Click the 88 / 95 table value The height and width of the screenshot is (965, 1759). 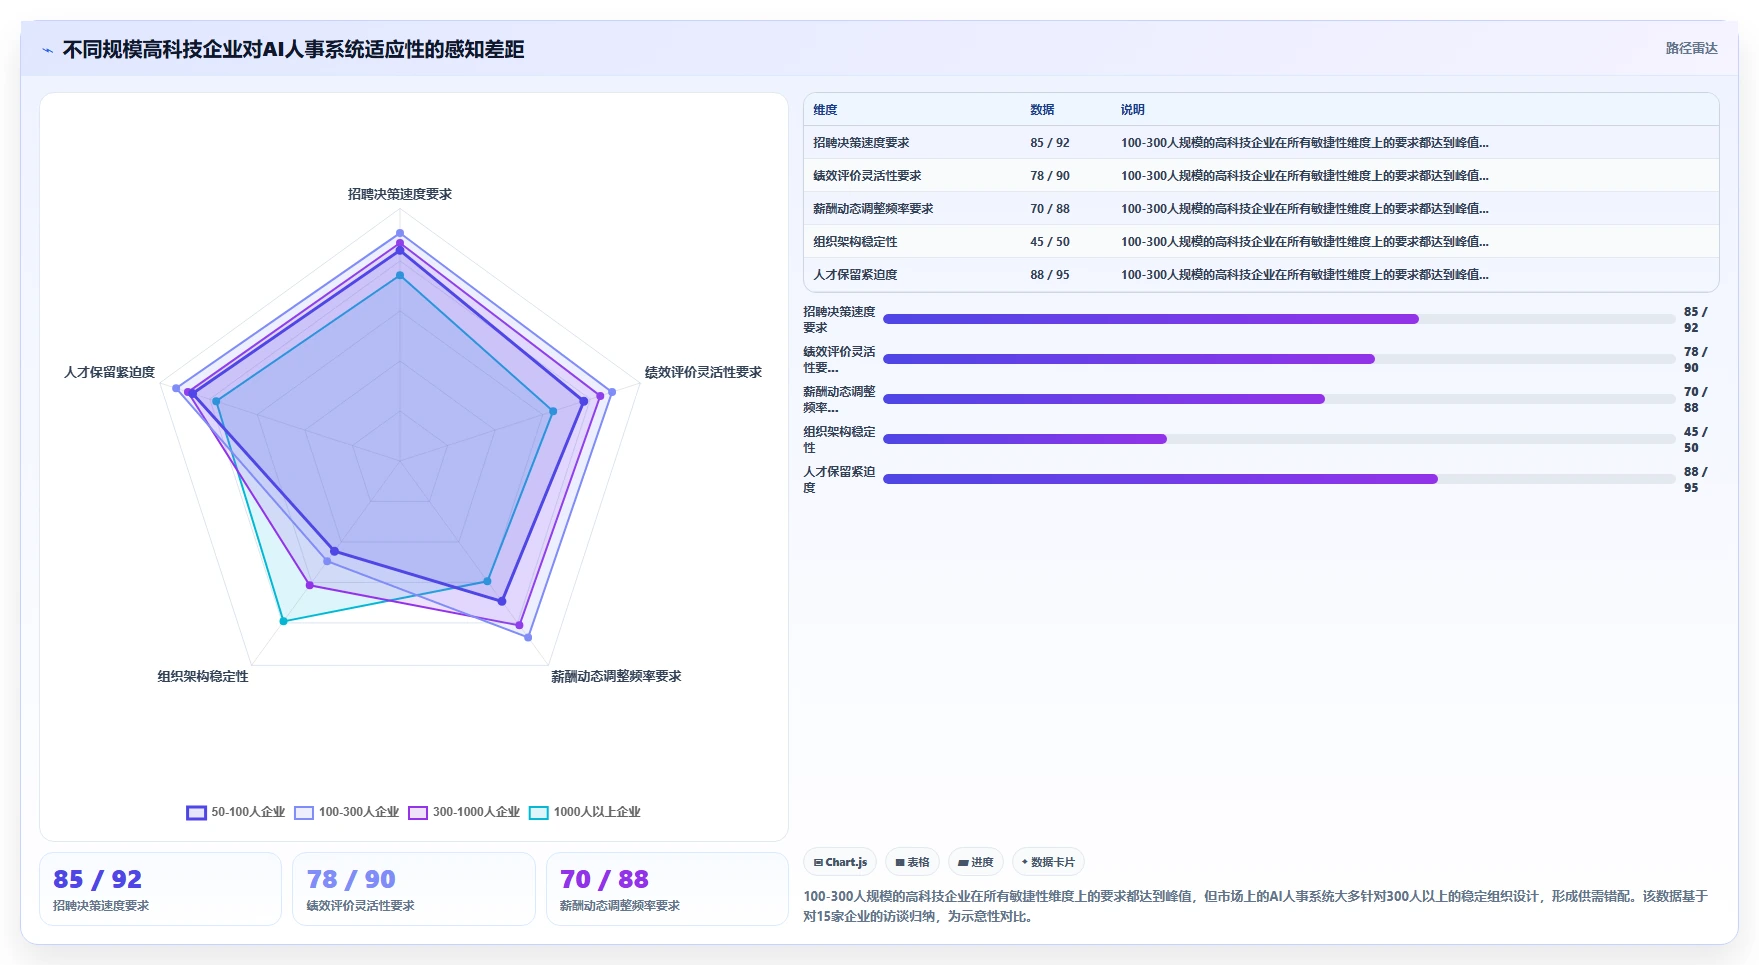point(1050,275)
